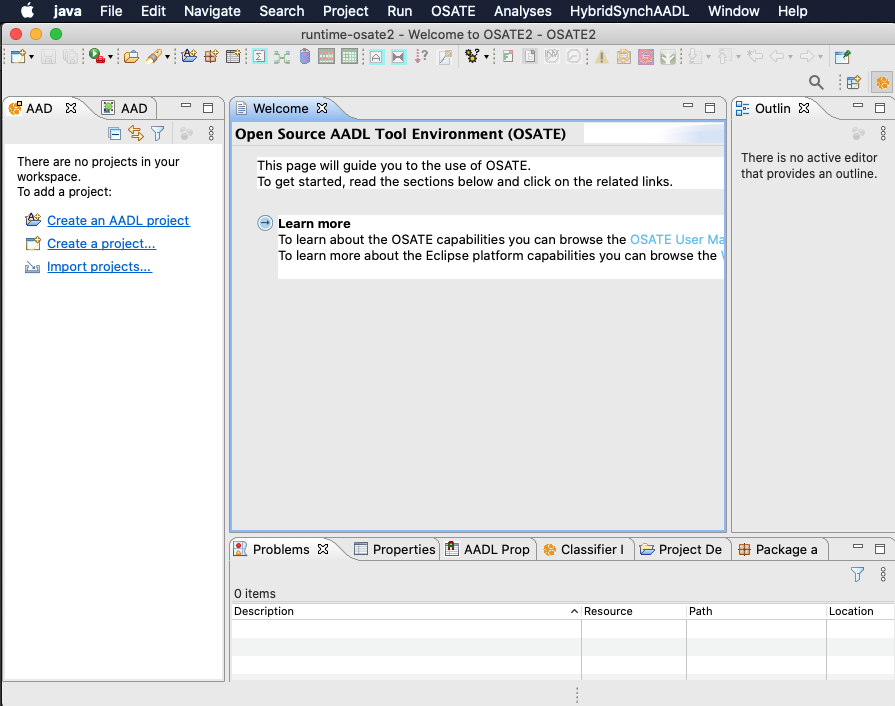
Task: Click the Problems view filter funnel icon
Action: [x=857, y=574]
